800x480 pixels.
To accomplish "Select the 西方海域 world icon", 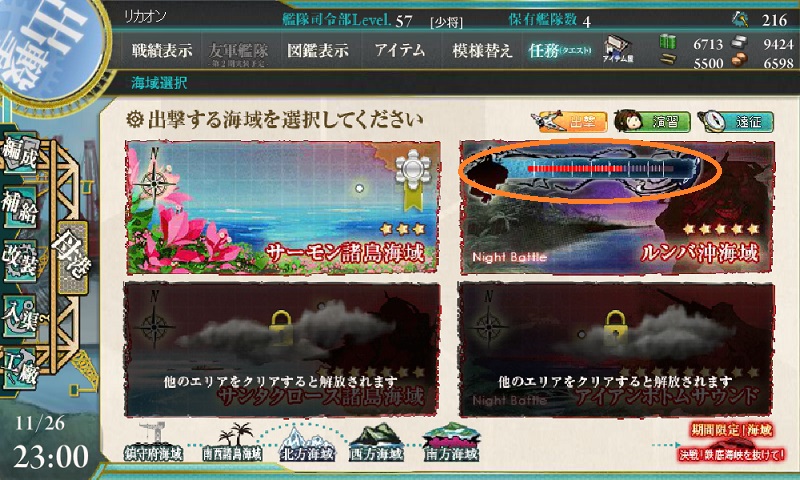I will (377, 443).
